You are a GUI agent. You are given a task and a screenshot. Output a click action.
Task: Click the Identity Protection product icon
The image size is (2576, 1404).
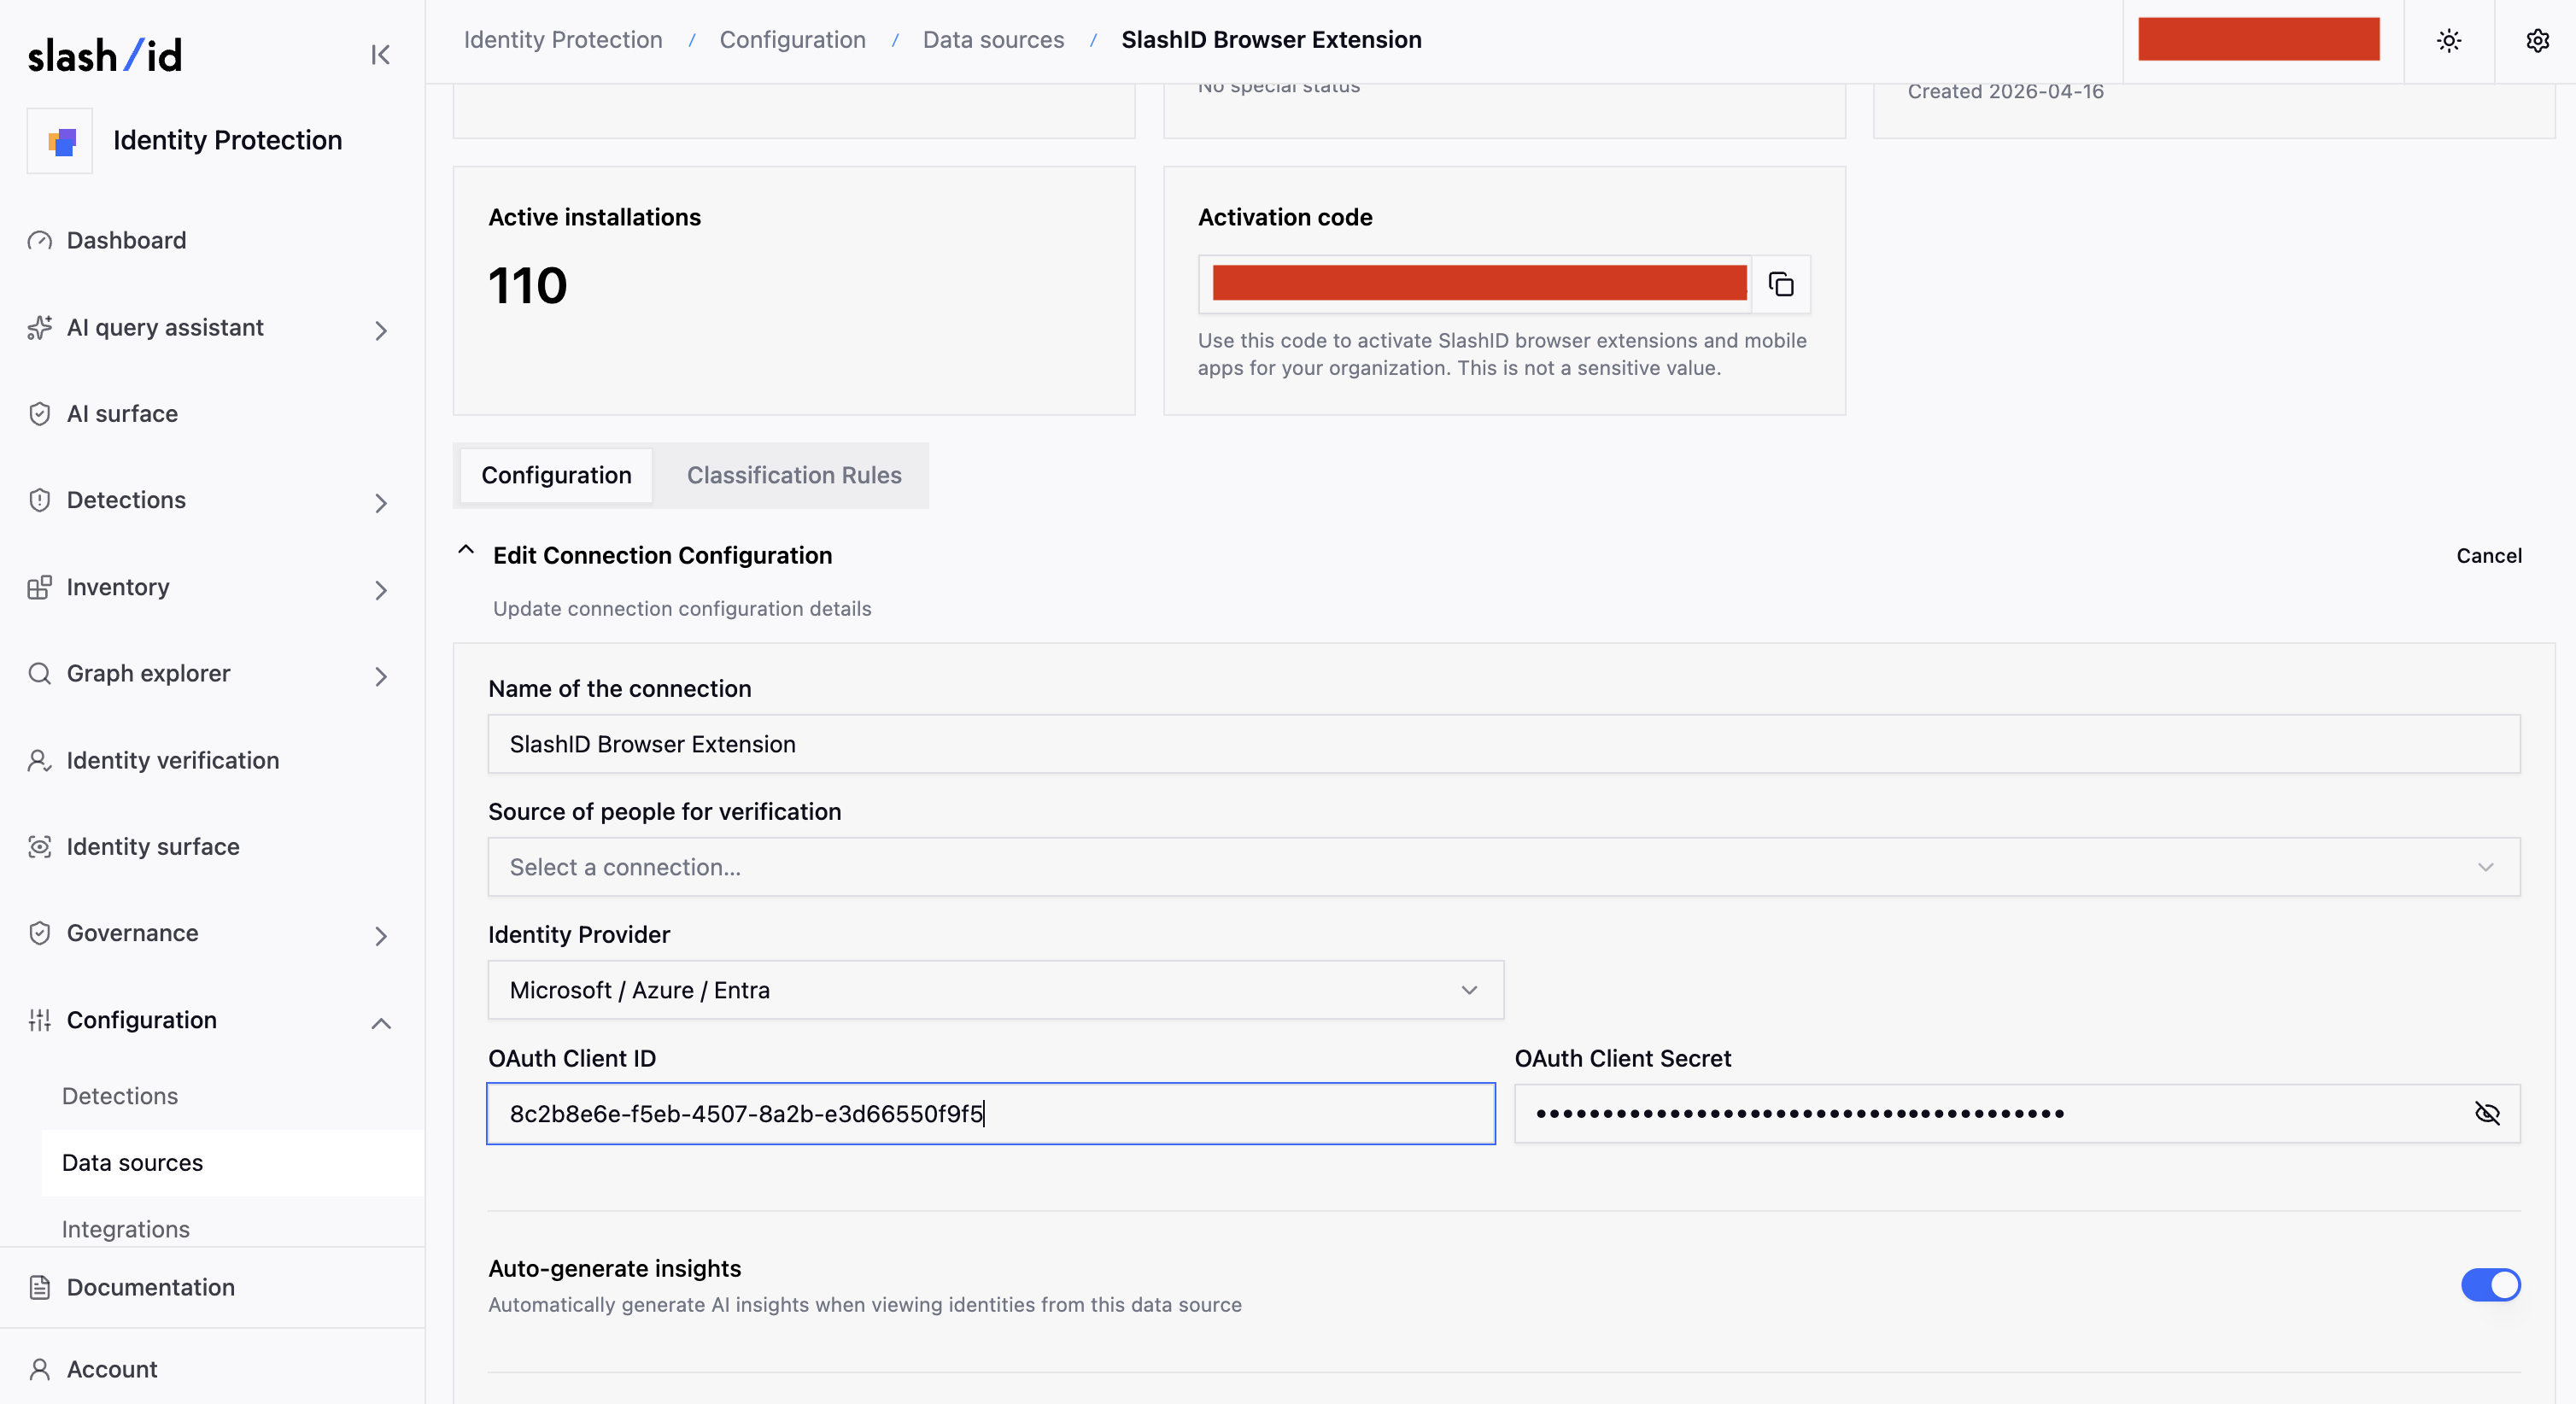point(60,141)
